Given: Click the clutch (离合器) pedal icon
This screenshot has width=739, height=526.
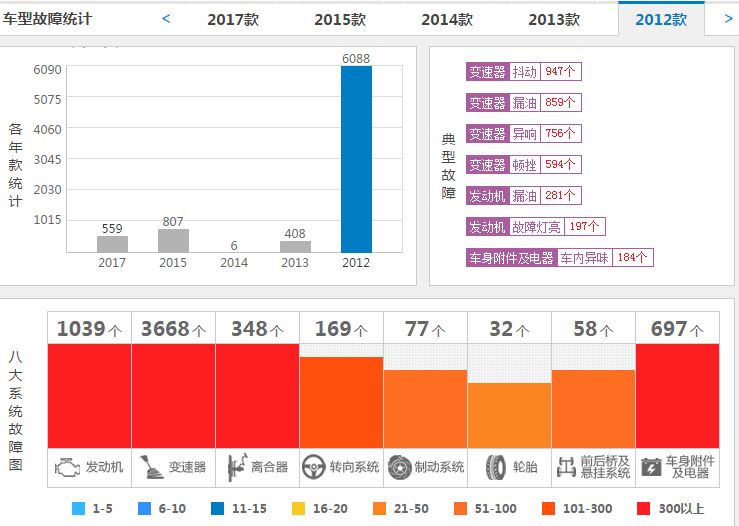Looking at the screenshot, I should coord(236,467).
